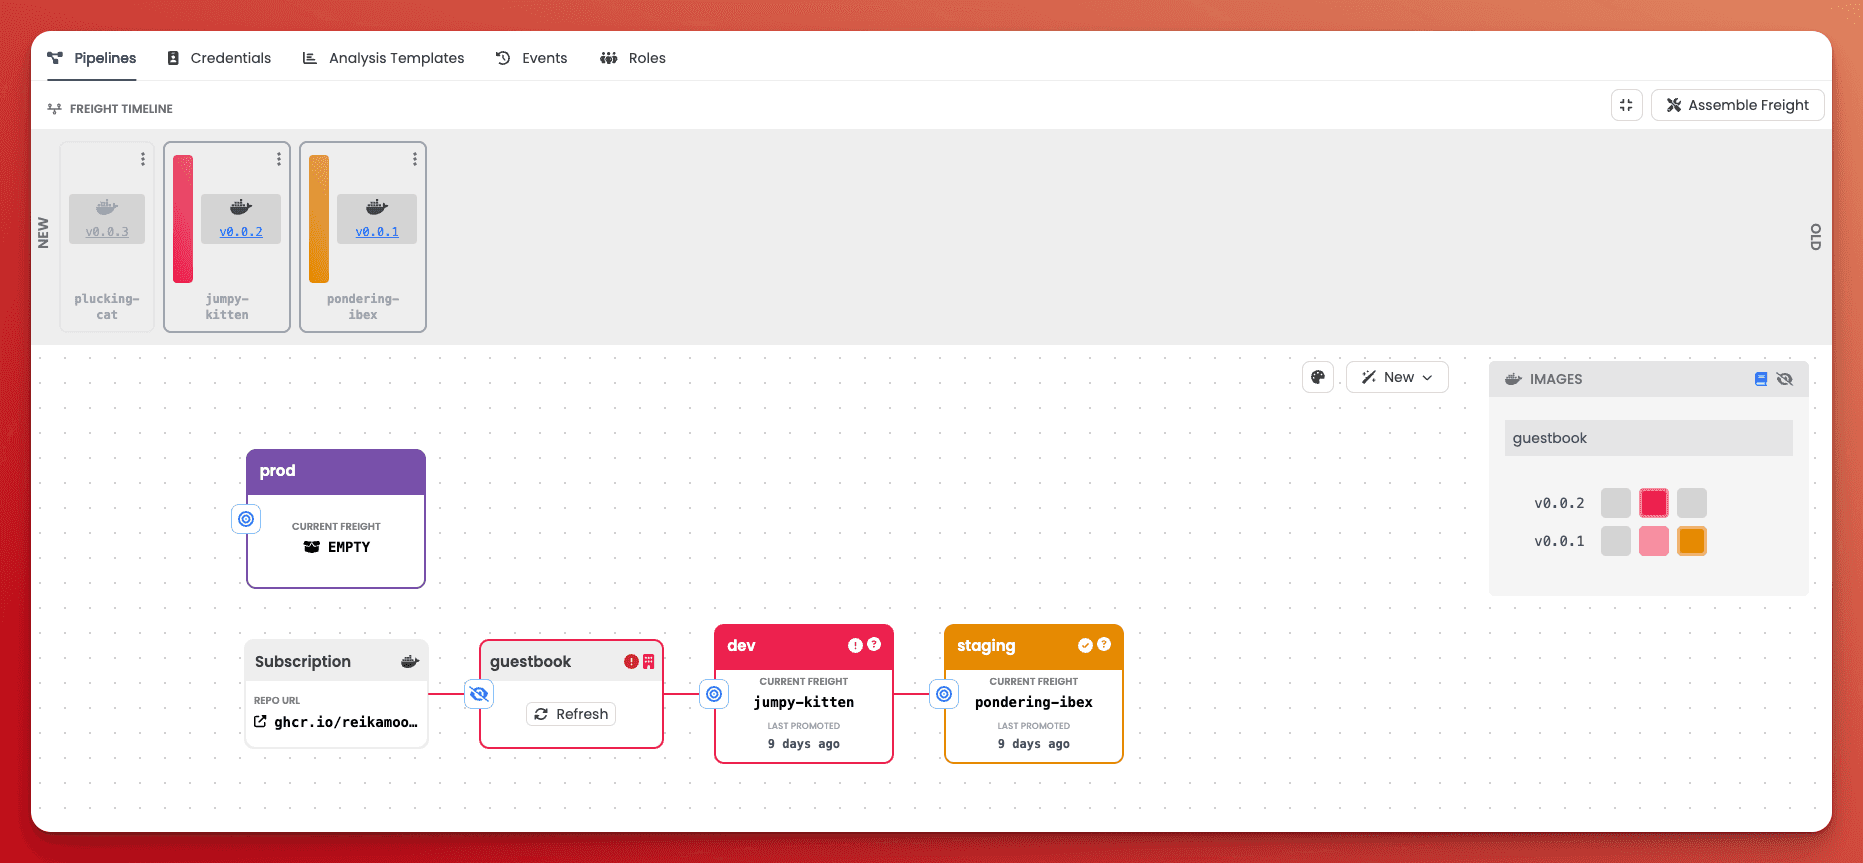
Task: Select the pondering-ibex freight card
Action: (x=363, y=237)
